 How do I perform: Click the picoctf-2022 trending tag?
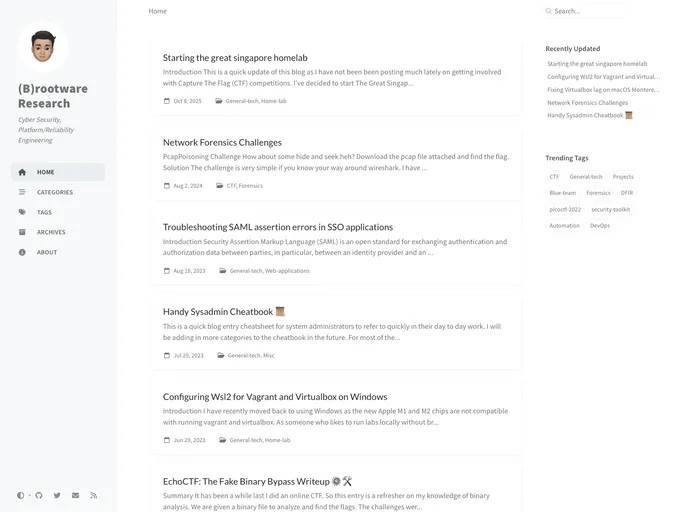coord(565,209)
